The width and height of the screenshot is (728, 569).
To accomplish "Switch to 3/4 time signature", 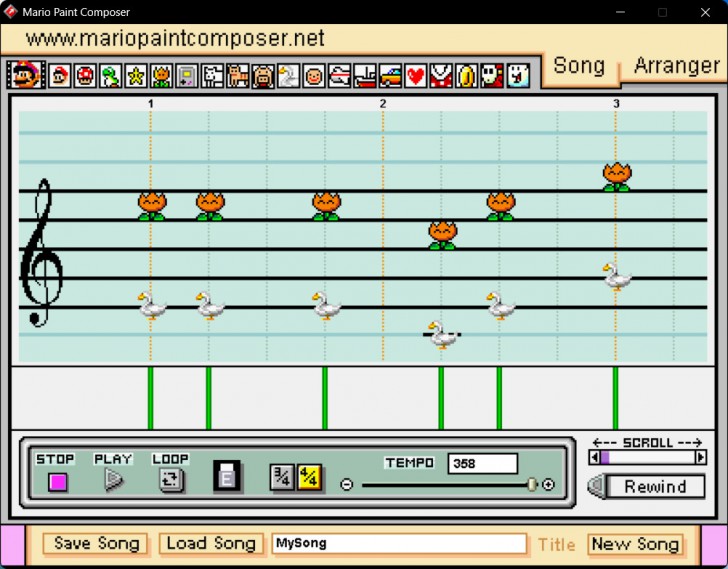I will [282, 477].
